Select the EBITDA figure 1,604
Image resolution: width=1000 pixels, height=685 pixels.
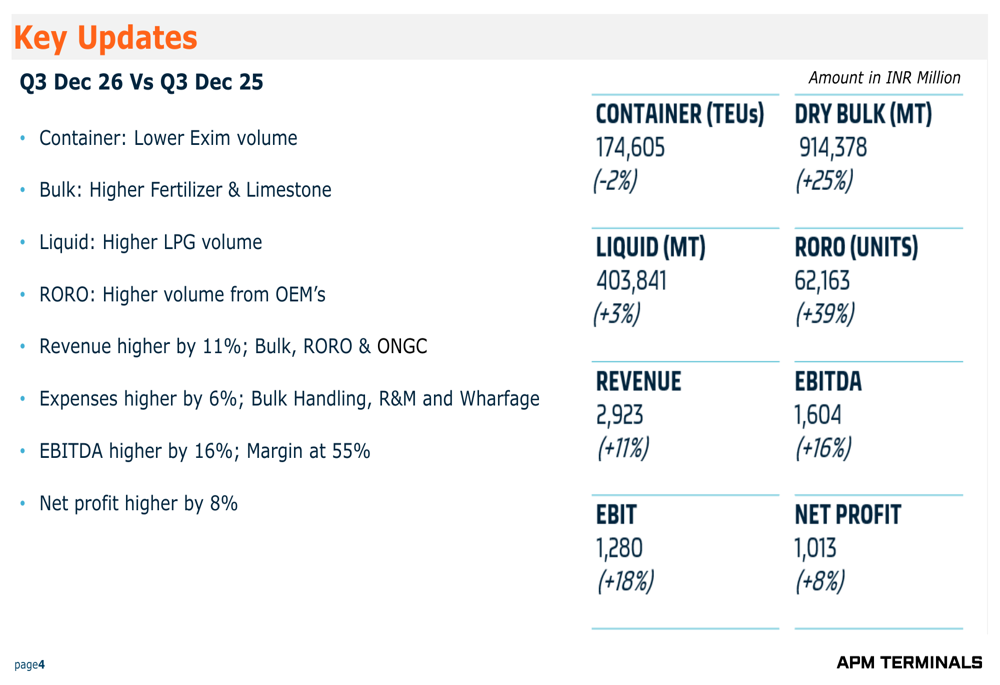(818, 415)
